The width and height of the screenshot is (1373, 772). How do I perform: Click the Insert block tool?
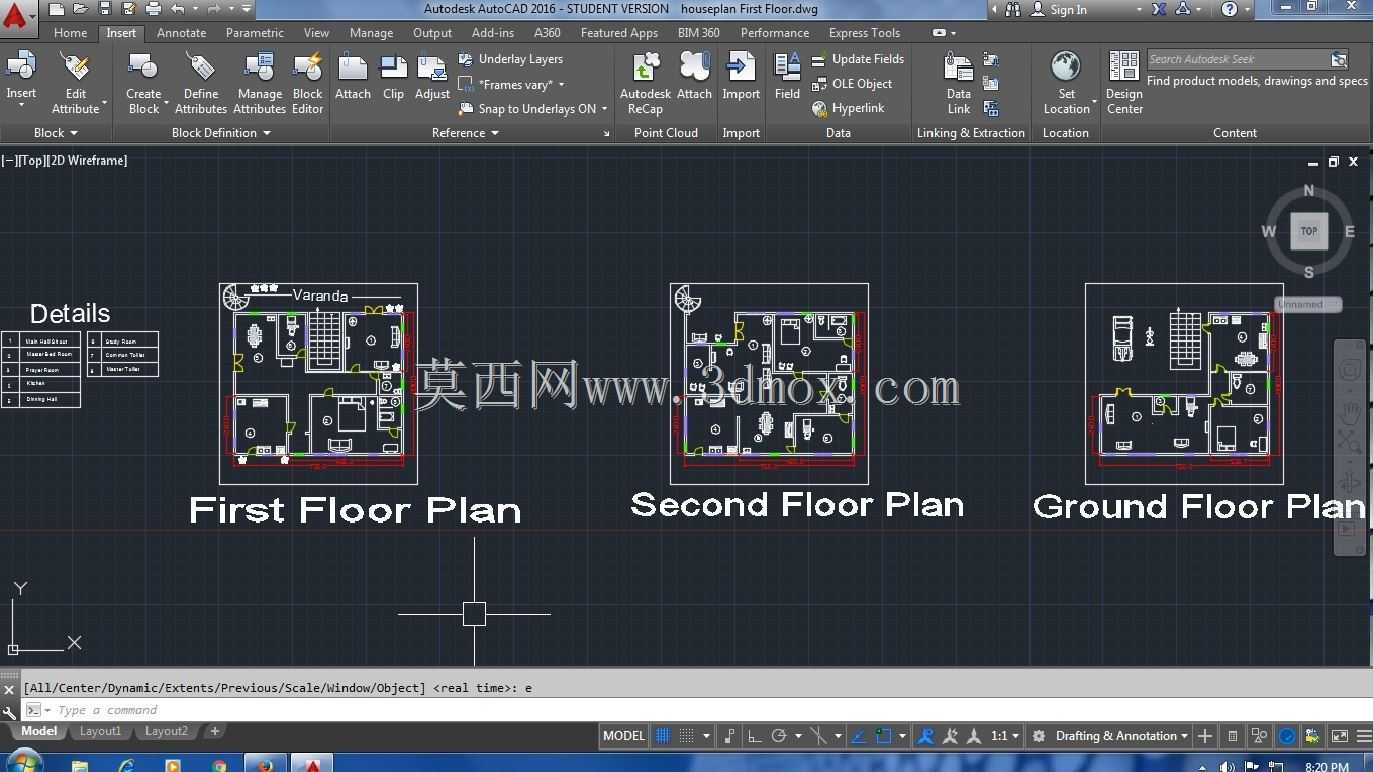click(x=21, y=77)
